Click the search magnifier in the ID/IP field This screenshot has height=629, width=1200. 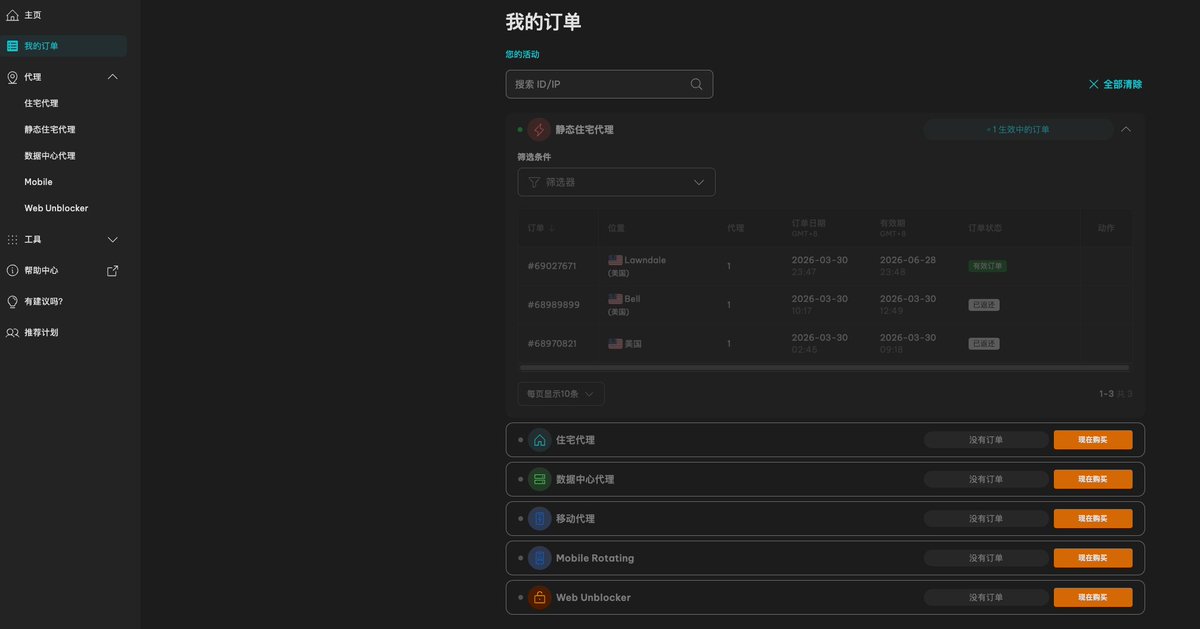click(x=696, y=84)
